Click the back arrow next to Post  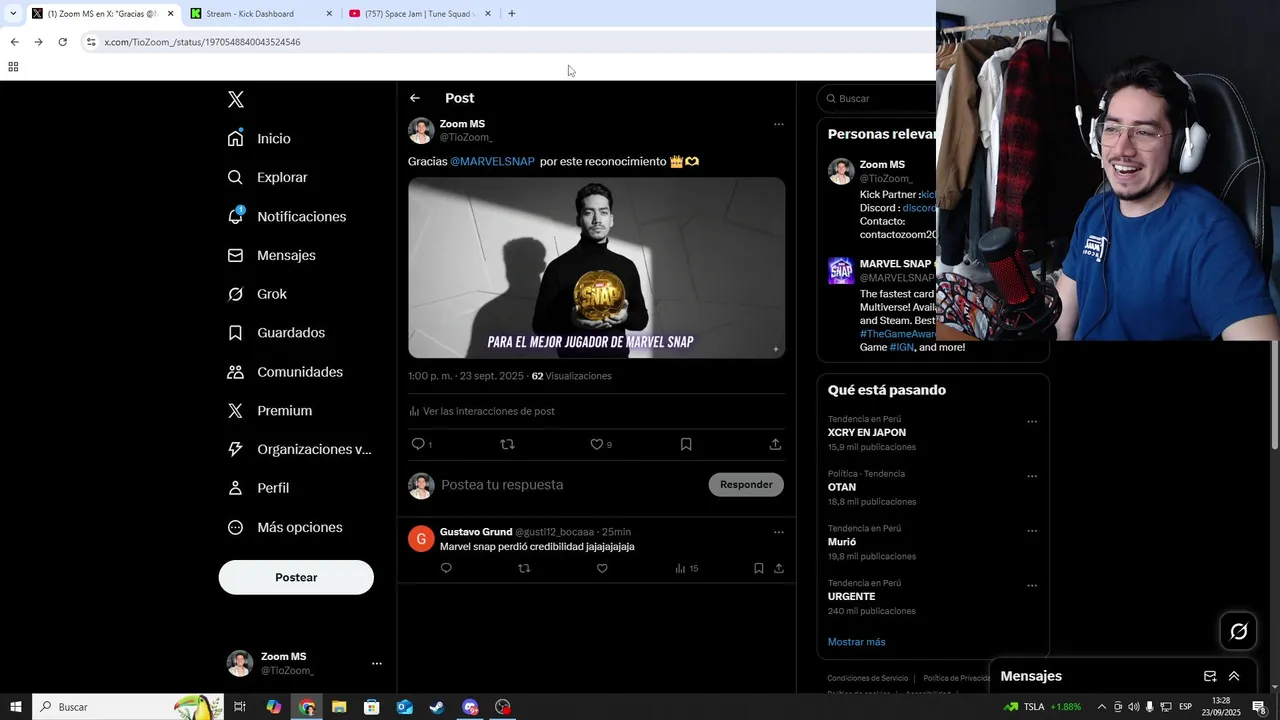415,98
